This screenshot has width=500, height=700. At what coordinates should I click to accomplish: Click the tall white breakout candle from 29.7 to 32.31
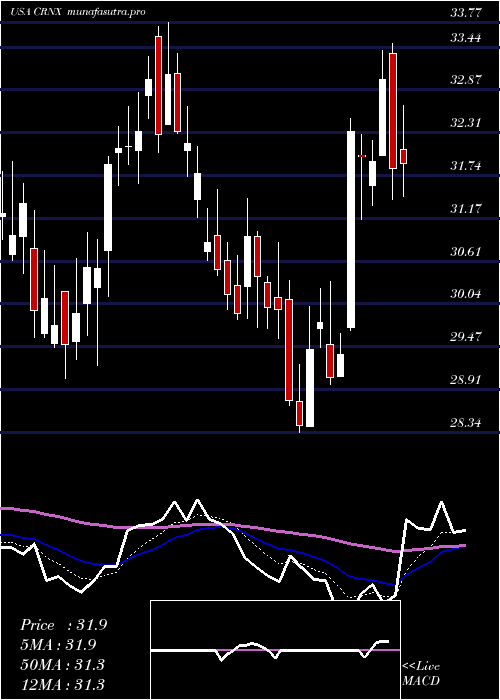(x=351, y=230)
